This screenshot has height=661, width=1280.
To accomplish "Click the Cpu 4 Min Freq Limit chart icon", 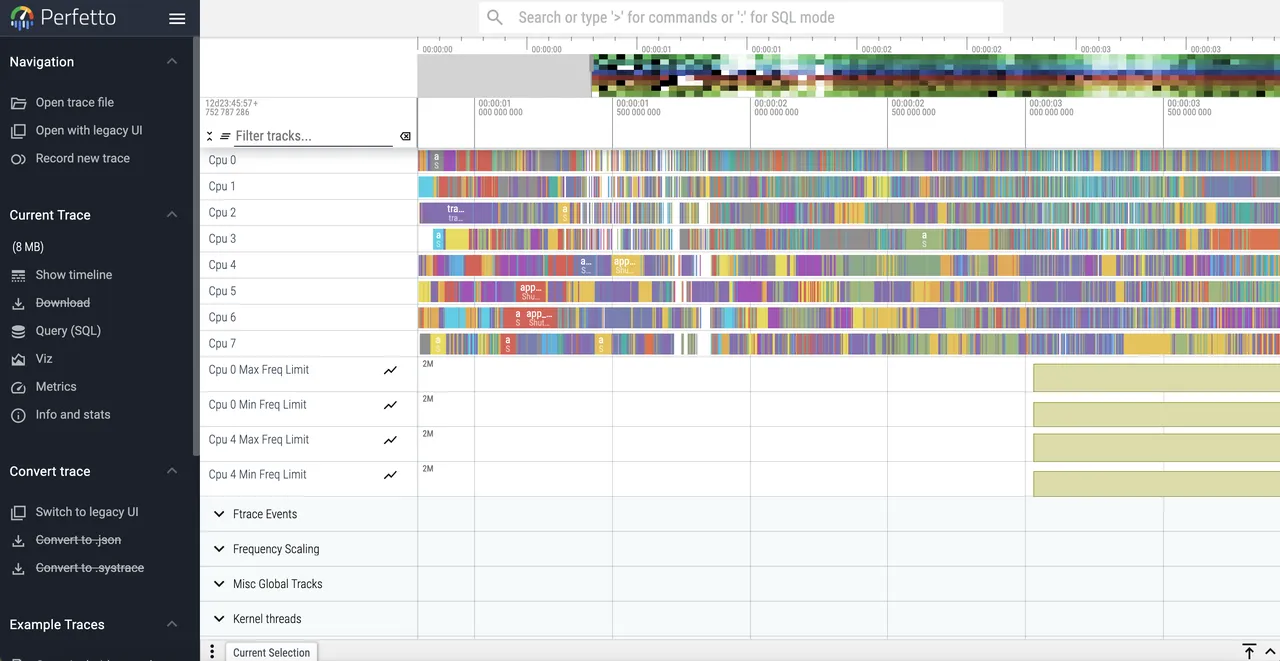I will coord(390,475).
